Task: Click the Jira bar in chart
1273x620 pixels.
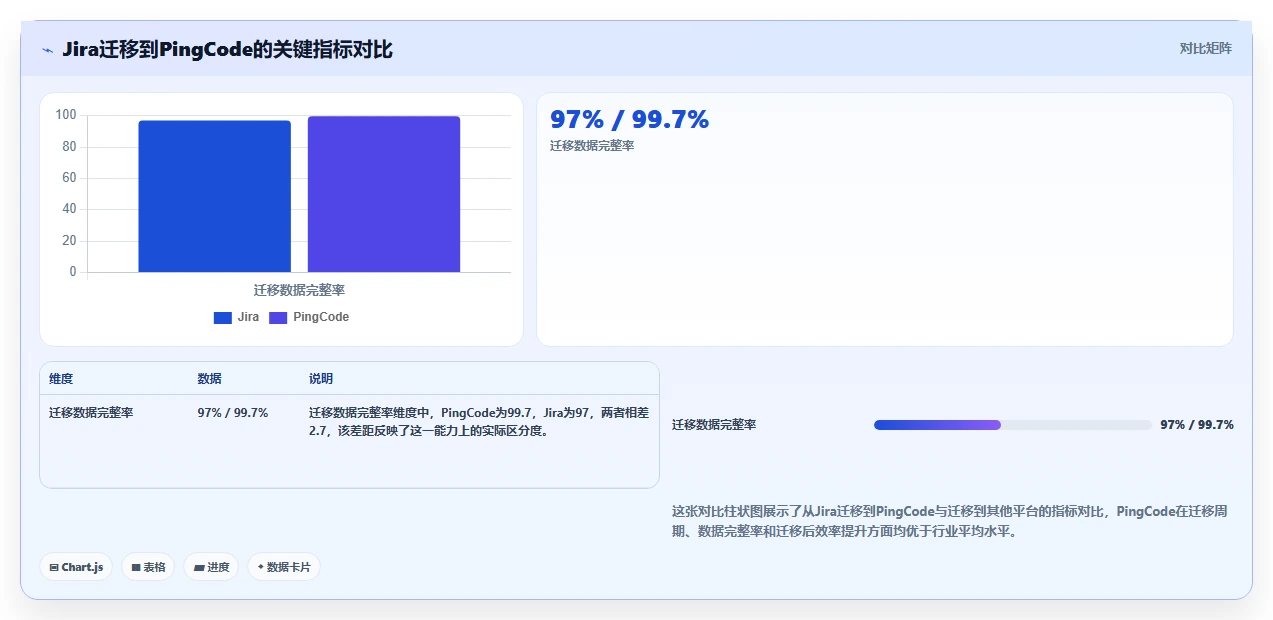Action: pyautogui.click(x=214, y=196)
